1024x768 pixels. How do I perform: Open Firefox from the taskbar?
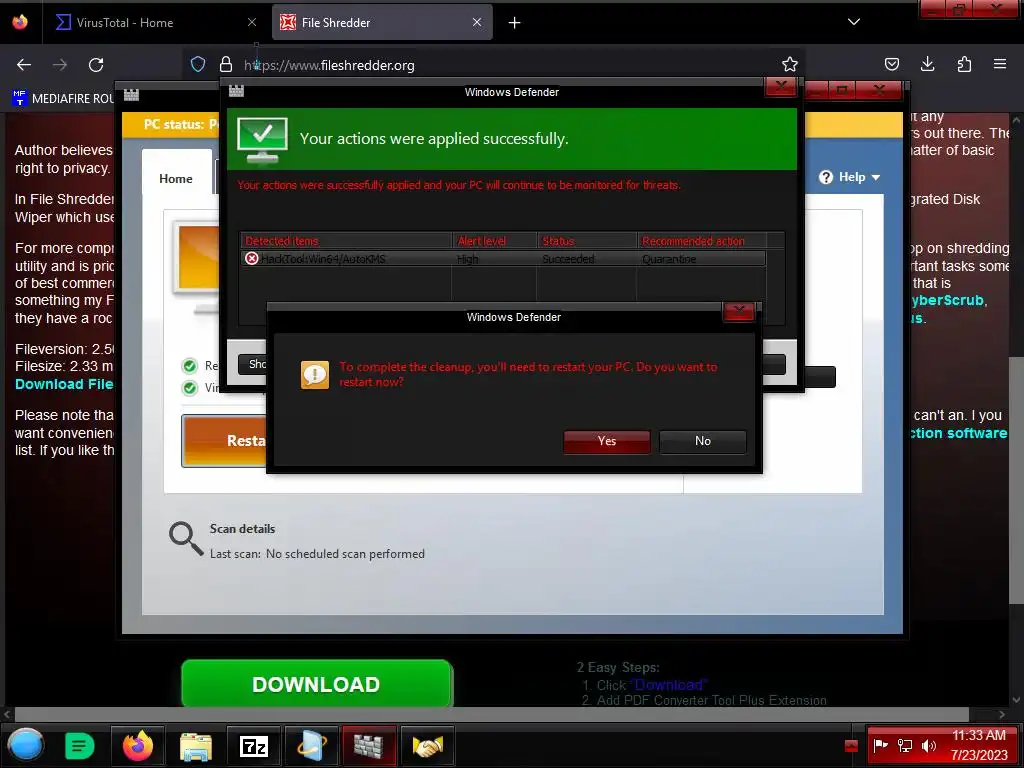pyautogui.click(x=137, y=745)
